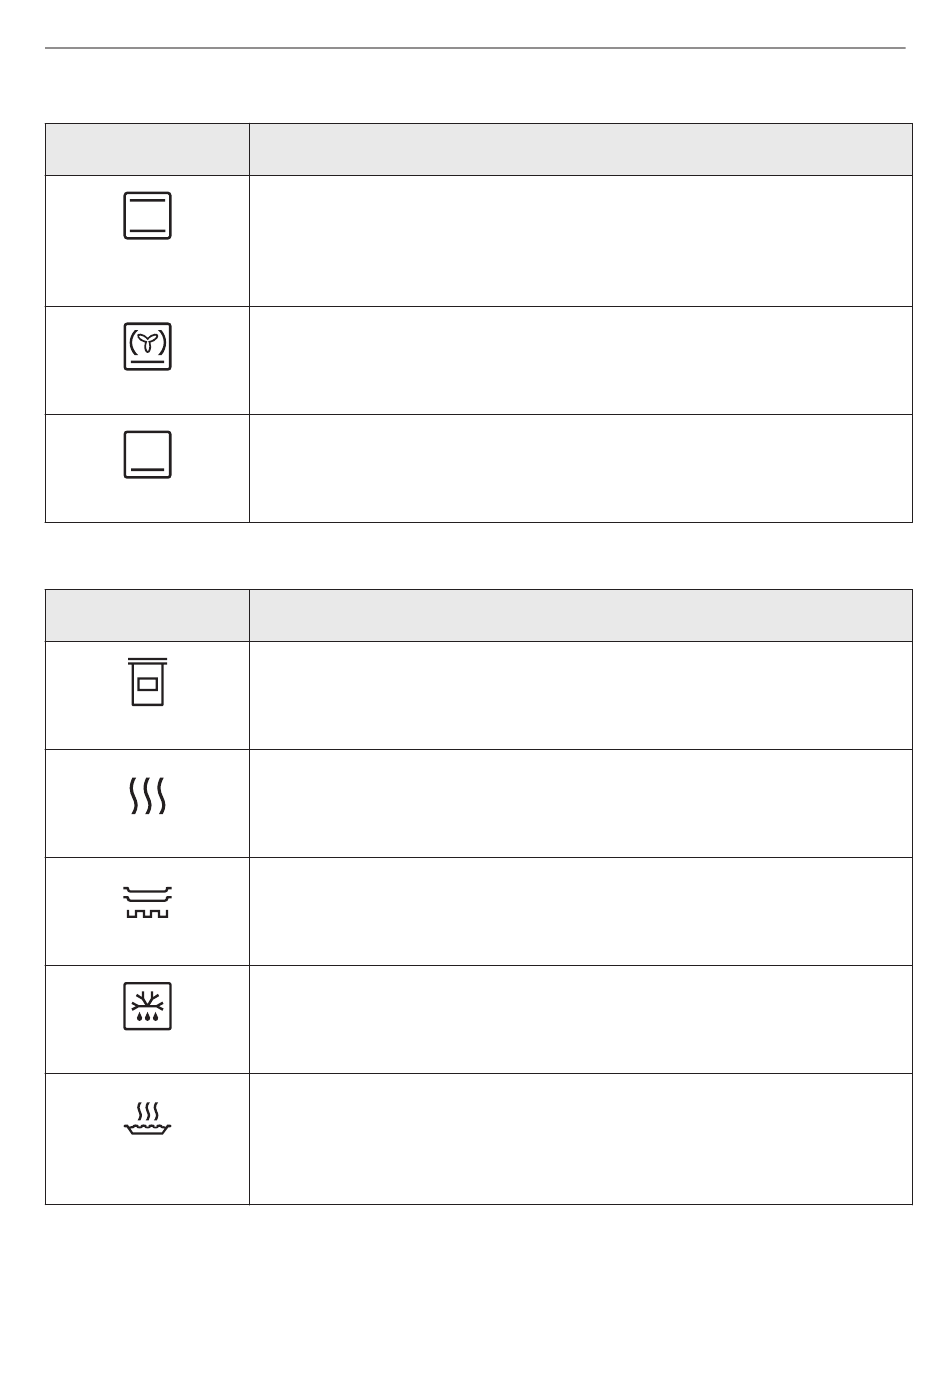Click the second table's left header cell
The height and width of the screenshot is (1374, 950).
click(147, 615)
